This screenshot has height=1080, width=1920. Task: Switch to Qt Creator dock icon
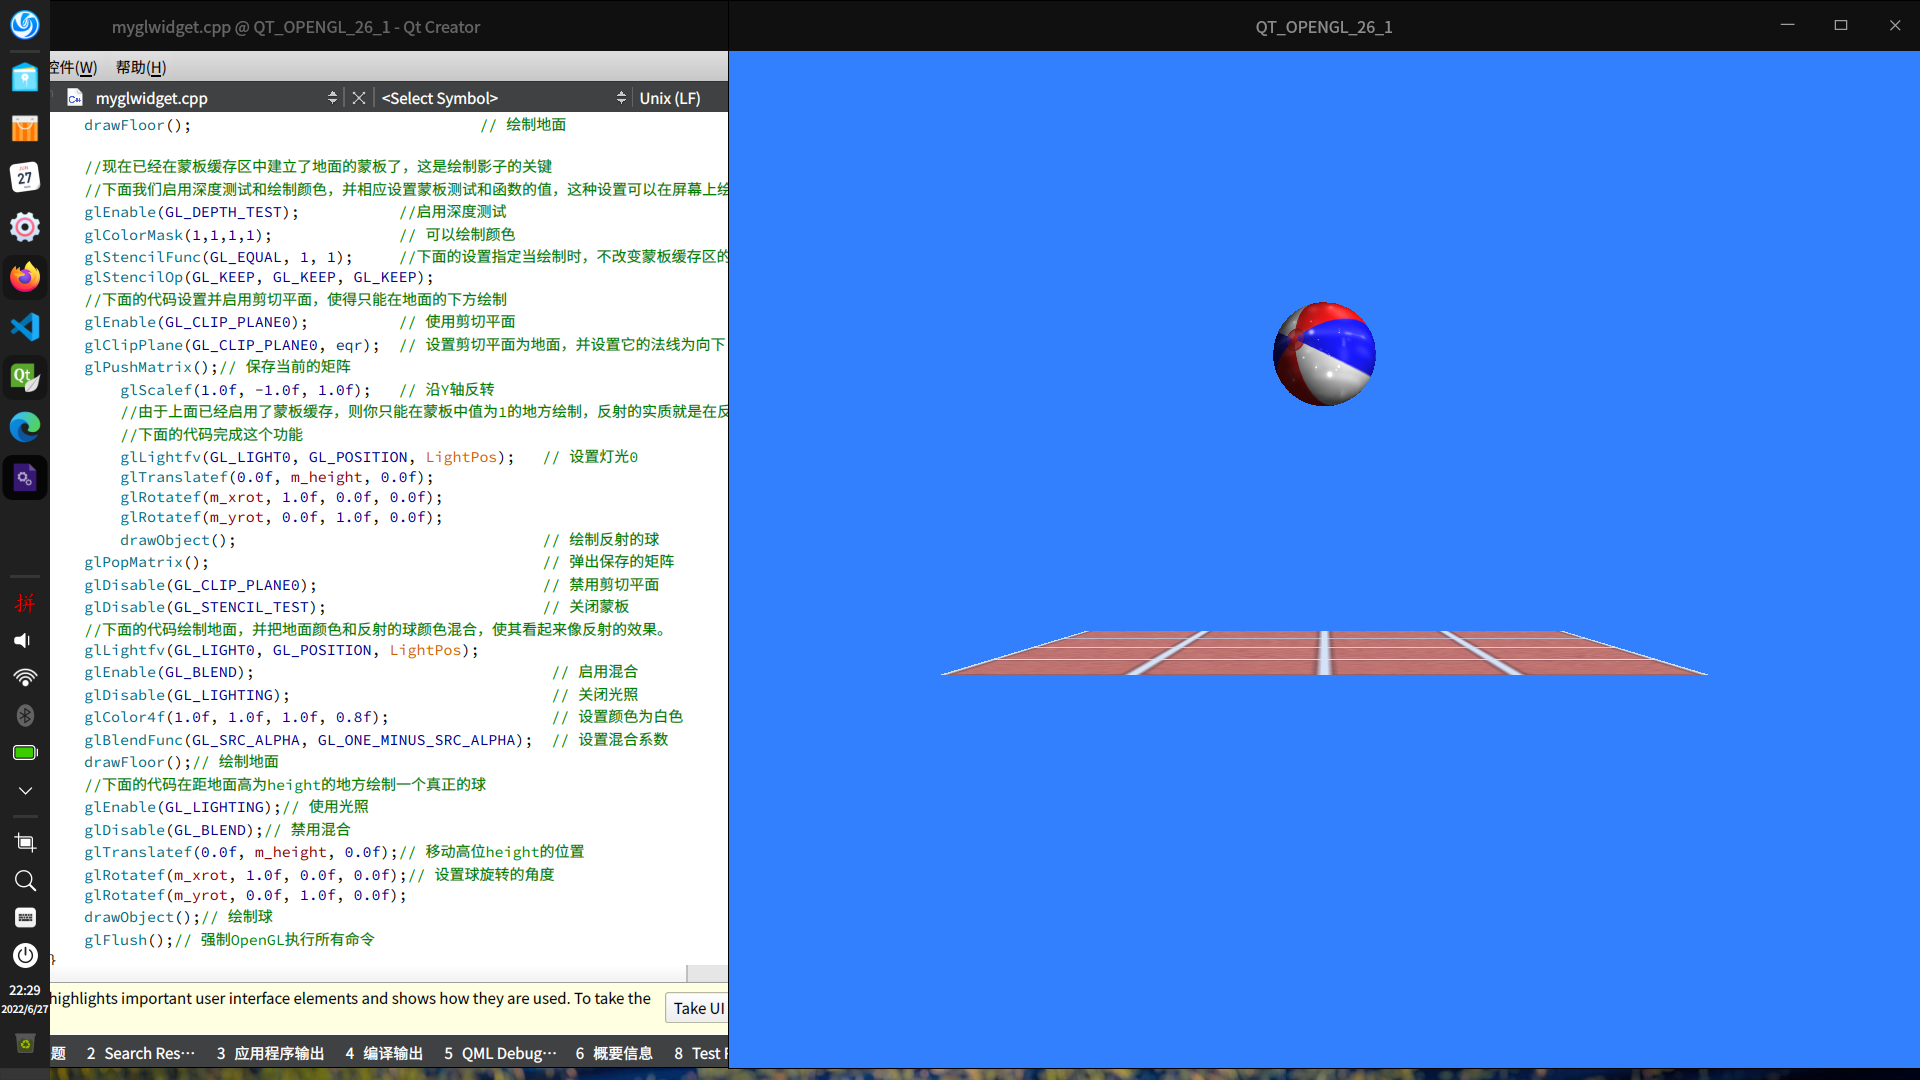tap(24, 377)
